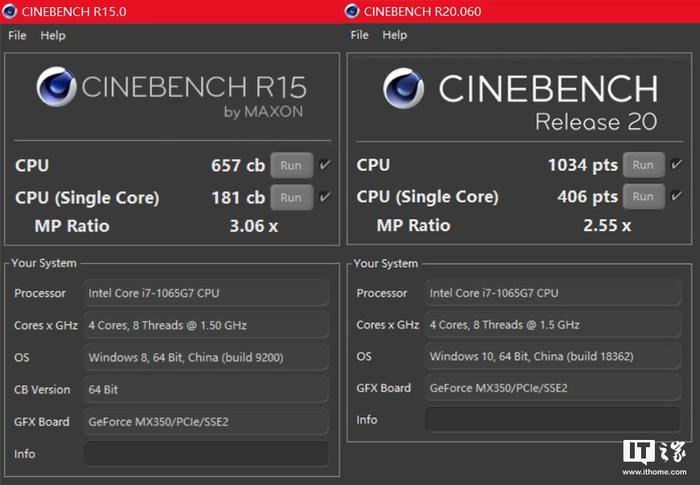This screenshot has width=700, height=485.
Task: Run the CPU test in Cinebench R20
Action: (643, 165)
